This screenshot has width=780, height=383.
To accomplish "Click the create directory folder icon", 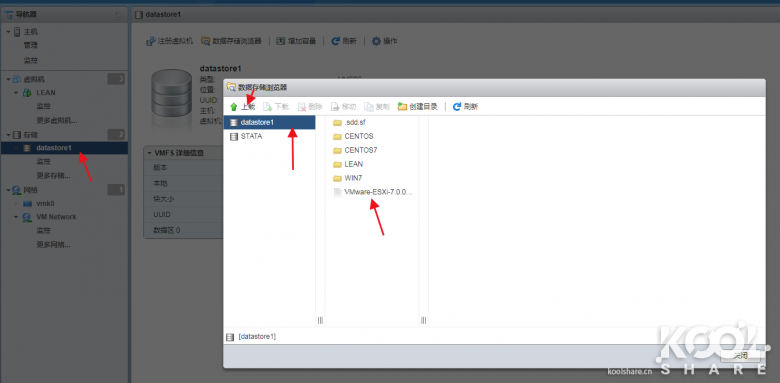I will click(402, 107).
